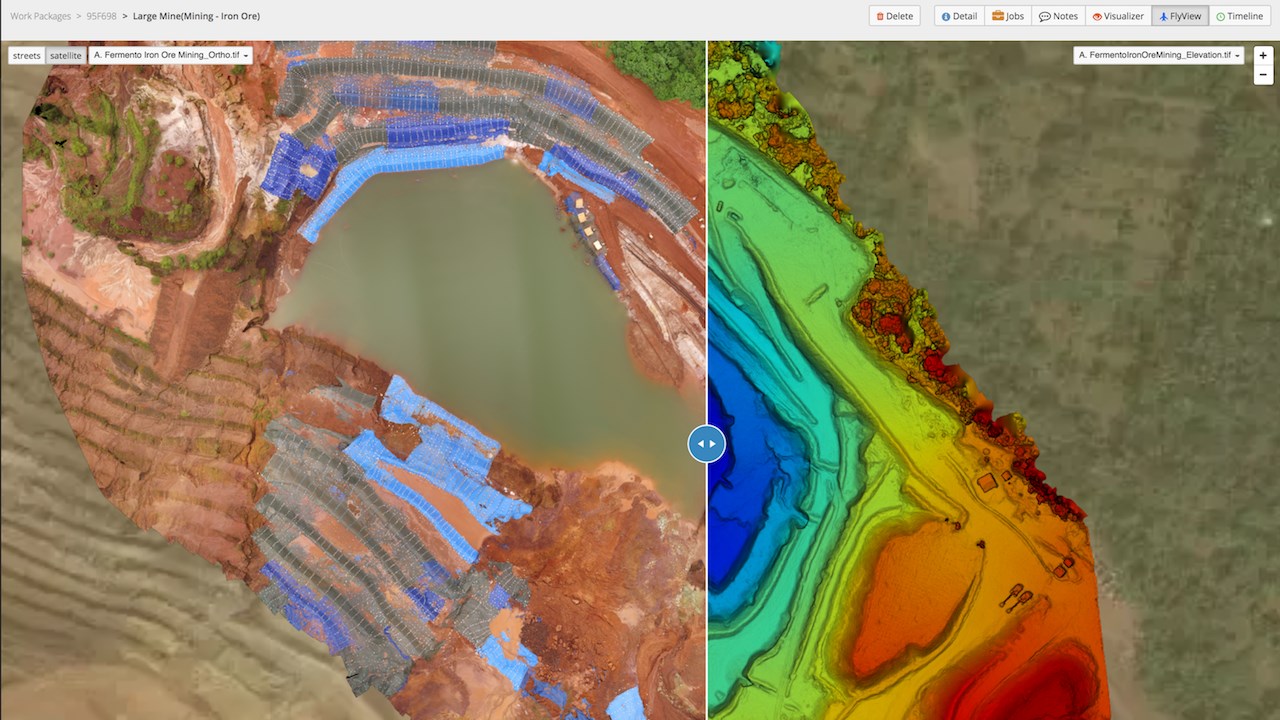Click the FlyView plane icon
The height and width of the screenshot is (720, 1280).
point(1163,16)
